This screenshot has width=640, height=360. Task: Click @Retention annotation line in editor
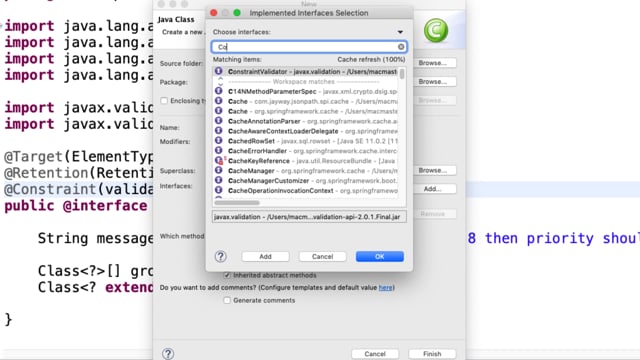[79, 173]
